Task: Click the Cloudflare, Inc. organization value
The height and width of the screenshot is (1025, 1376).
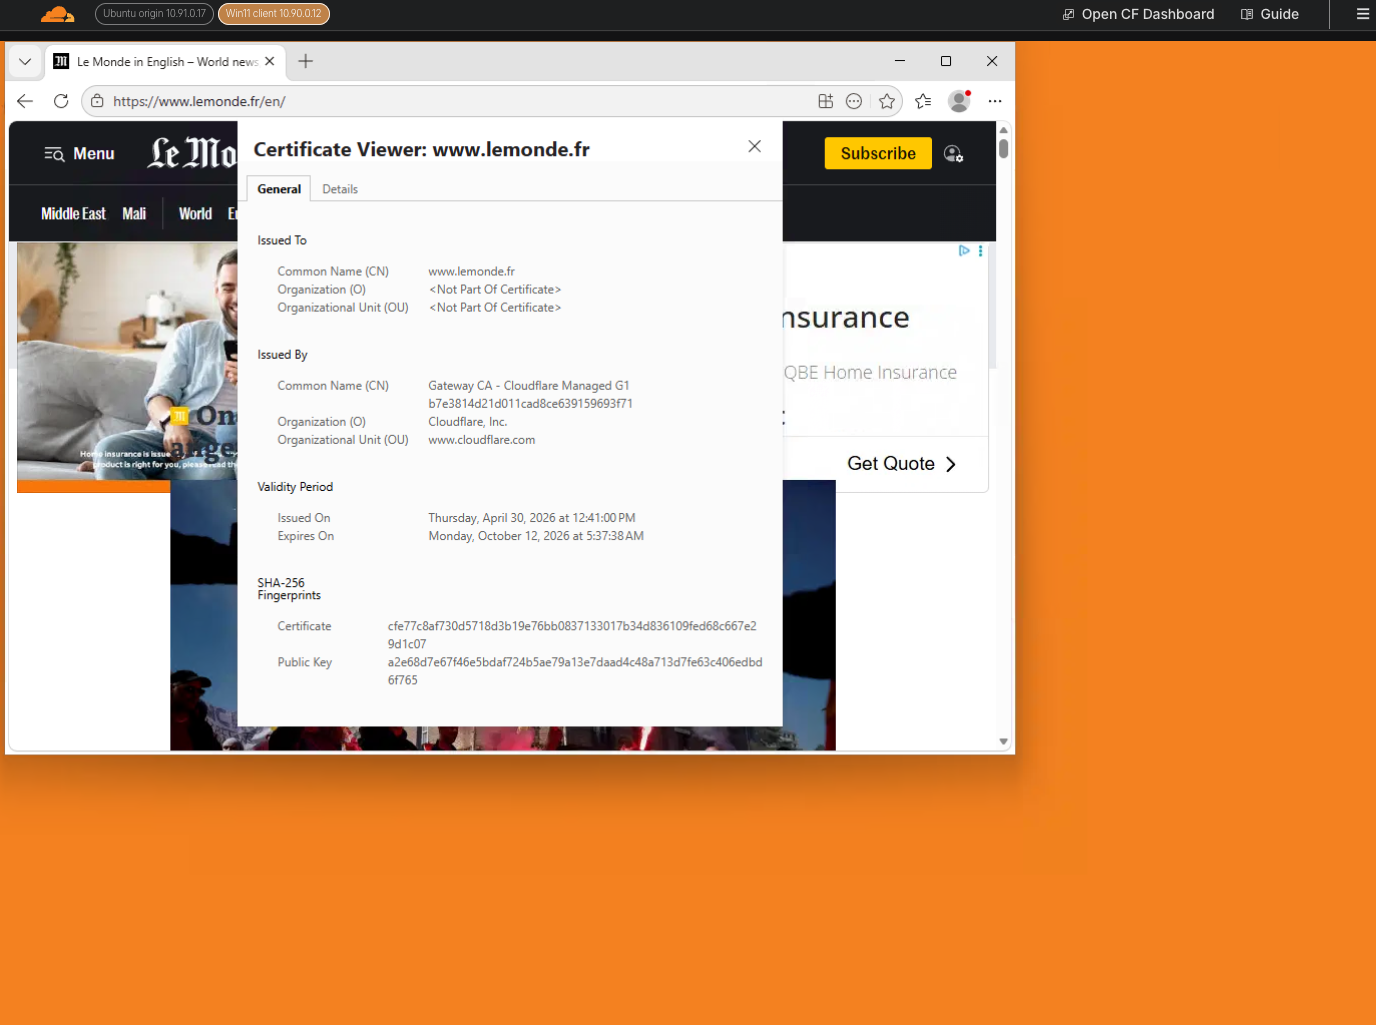Action: [468, 422]
